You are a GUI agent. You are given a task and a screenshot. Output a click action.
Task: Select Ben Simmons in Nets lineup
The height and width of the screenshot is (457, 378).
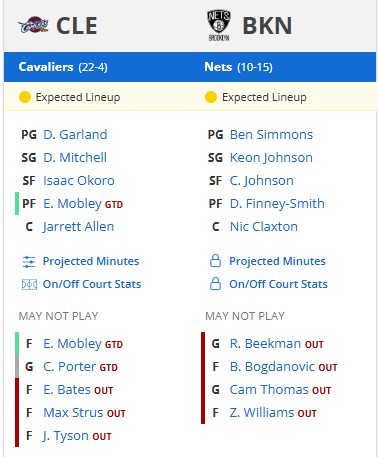tap(271, 135)
